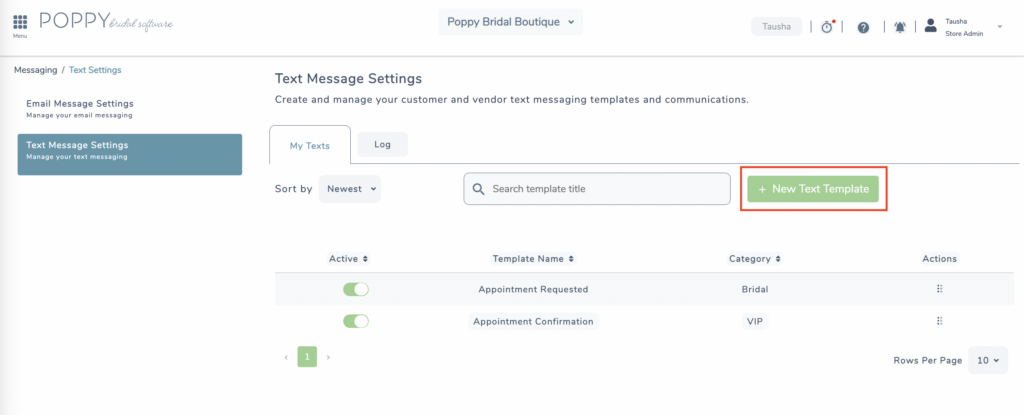Create a New Text Template
Viewport: 1024px width, 415px height.
coord(813,189)
